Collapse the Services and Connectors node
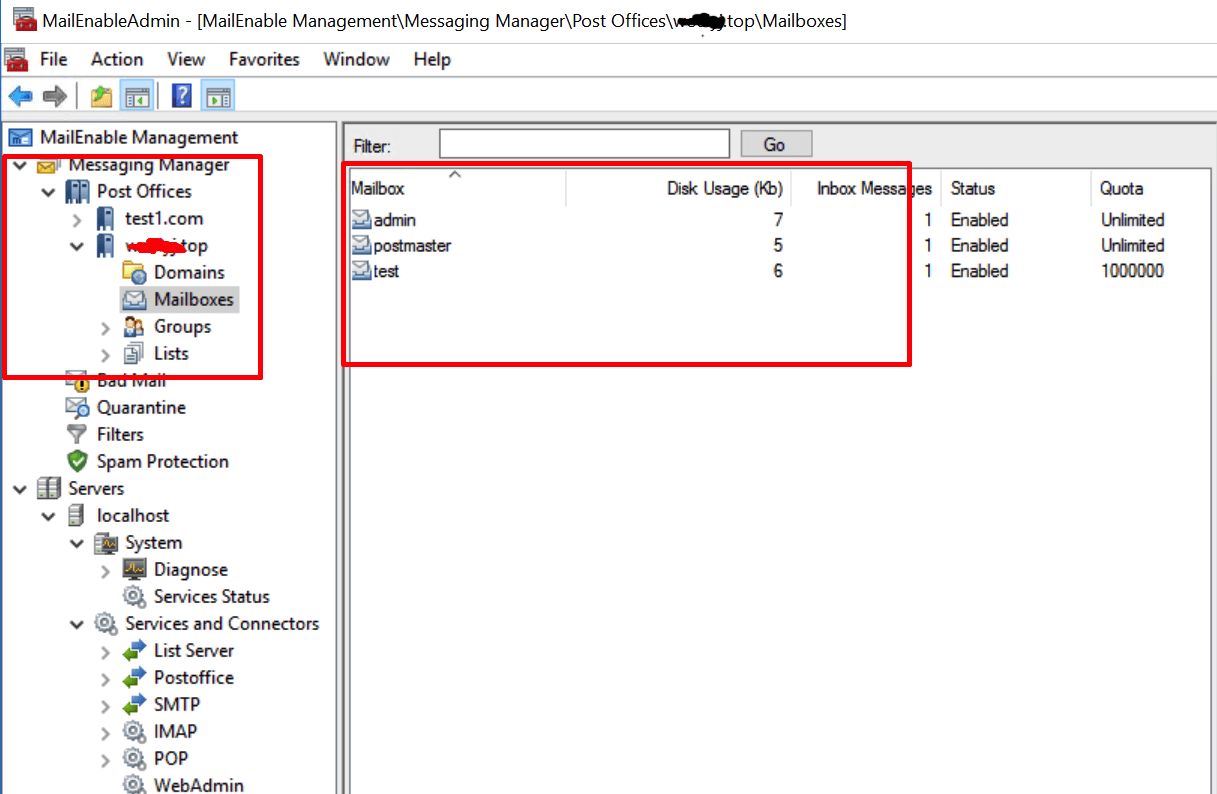 click(78, 624)
